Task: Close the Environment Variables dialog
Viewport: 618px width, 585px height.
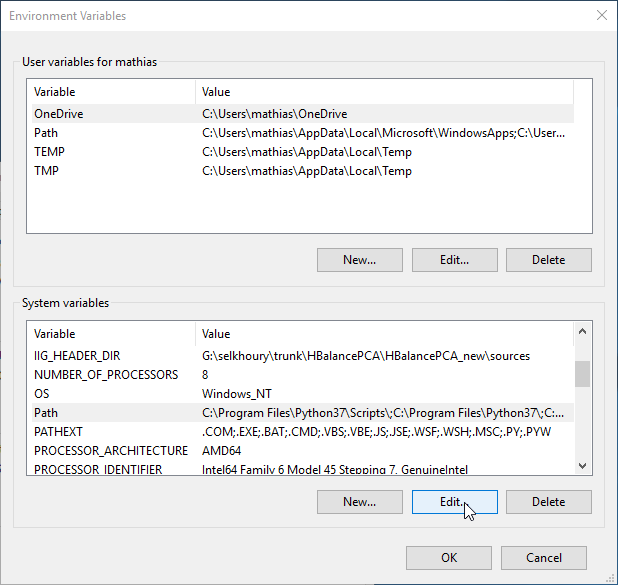Action: tap(601, 15)
